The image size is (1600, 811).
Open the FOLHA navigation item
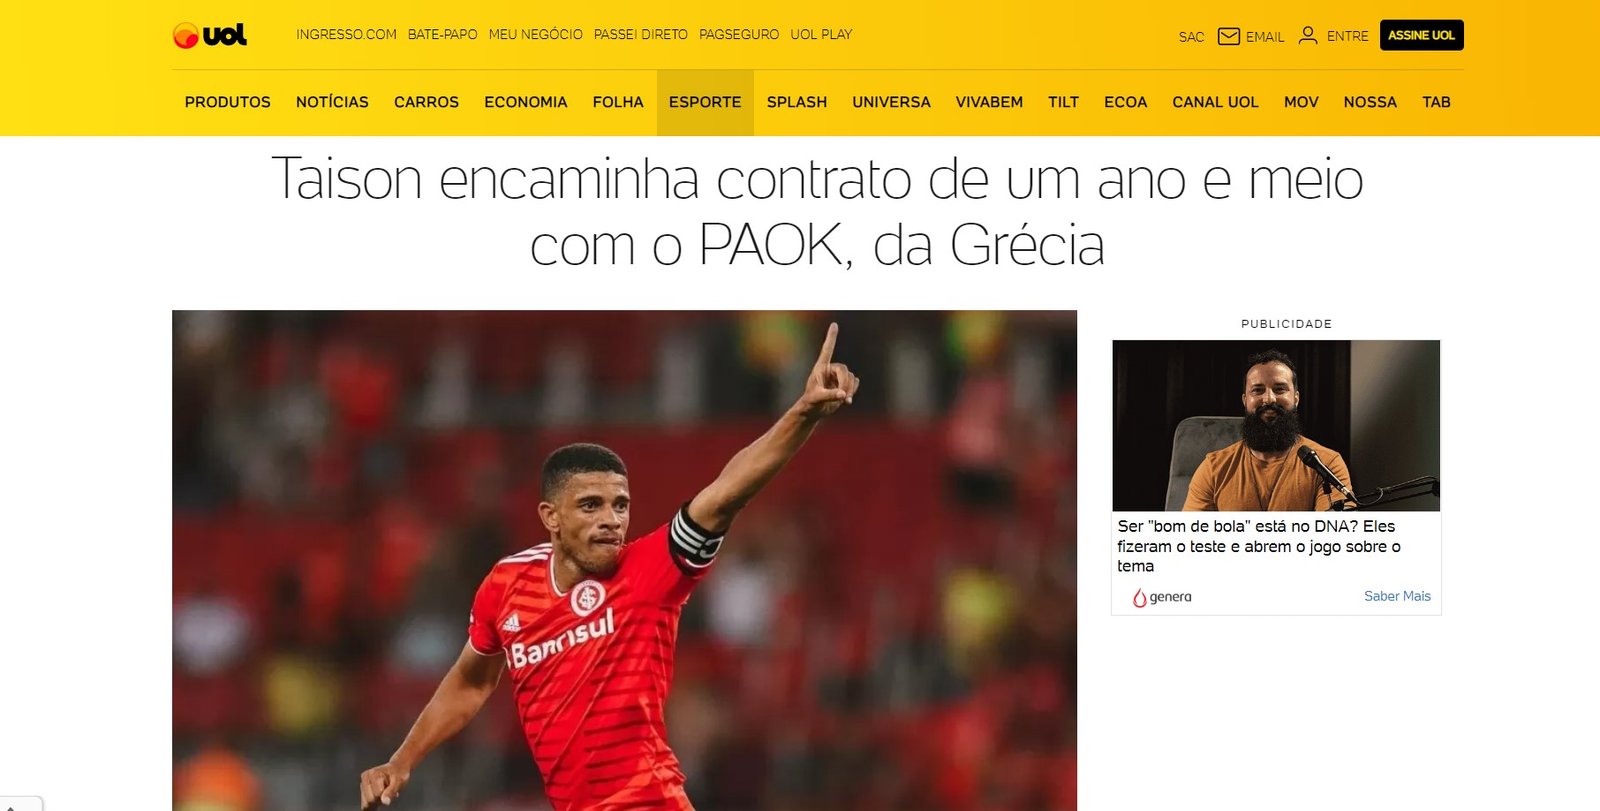[x=618, y=102]
